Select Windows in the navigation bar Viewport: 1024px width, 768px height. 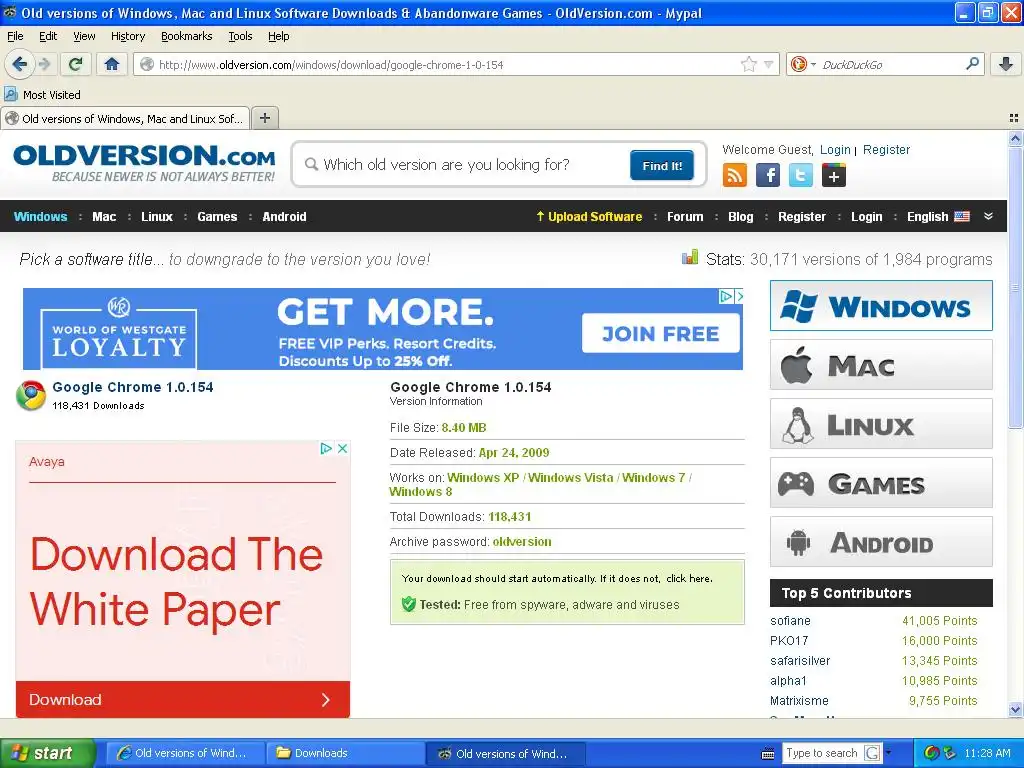tap(40, 216)
